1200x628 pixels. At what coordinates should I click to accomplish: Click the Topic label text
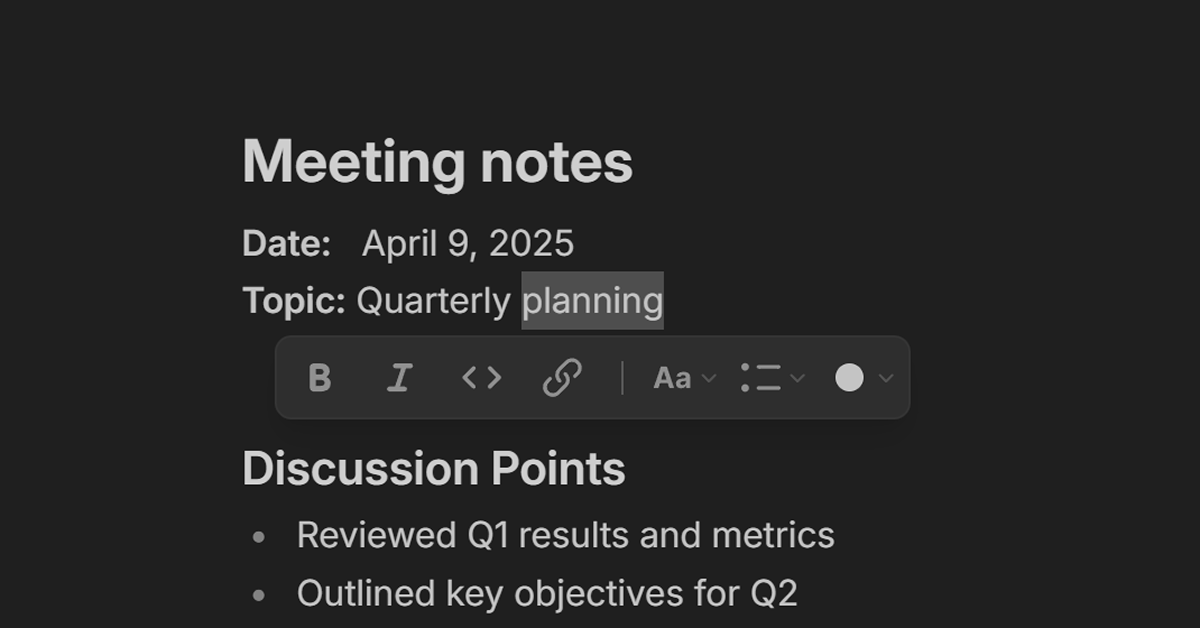[292, 300]
